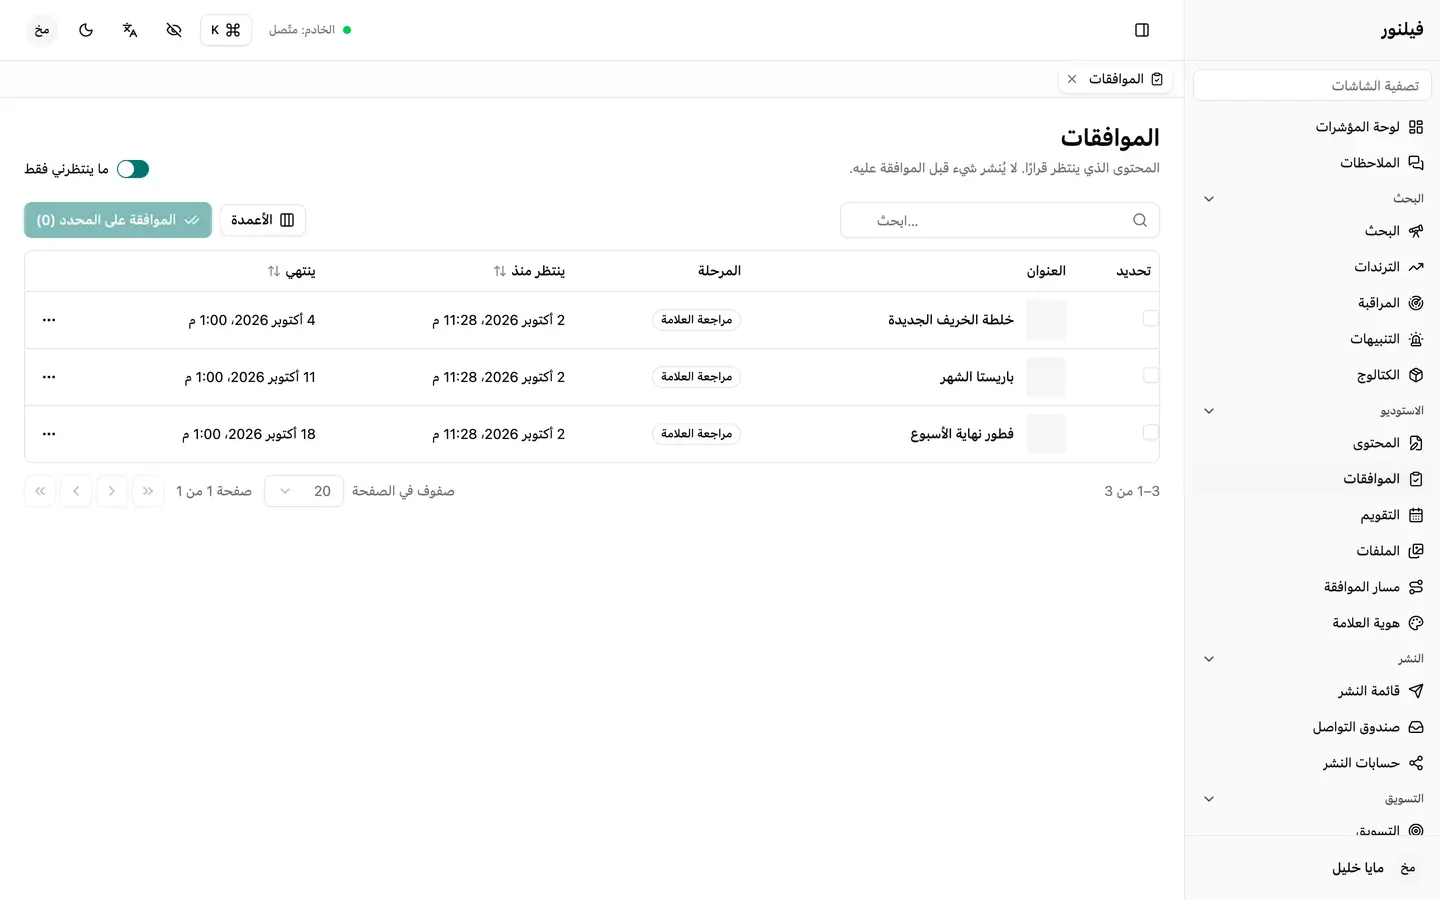Open user avatar مخ in top bar
Screen dimensions: 1440x900
(42, 30)
